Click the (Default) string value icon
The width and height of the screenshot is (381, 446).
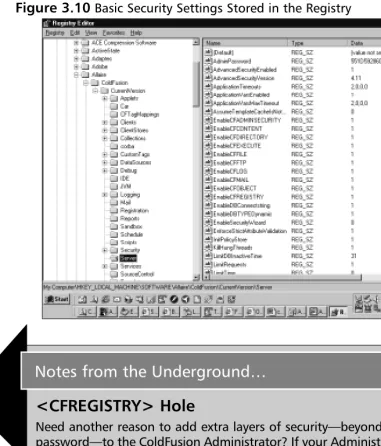coord(208,52)
